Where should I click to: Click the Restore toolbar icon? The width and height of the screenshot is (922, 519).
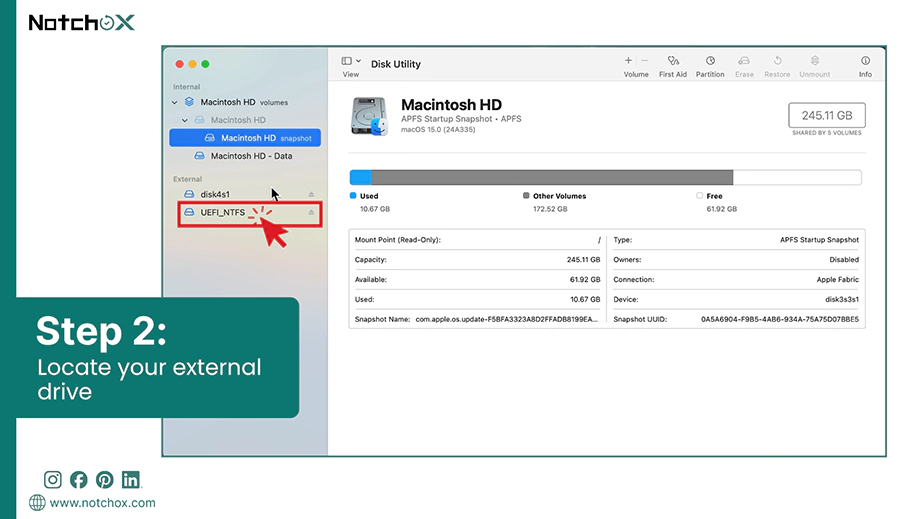(777, 61)
